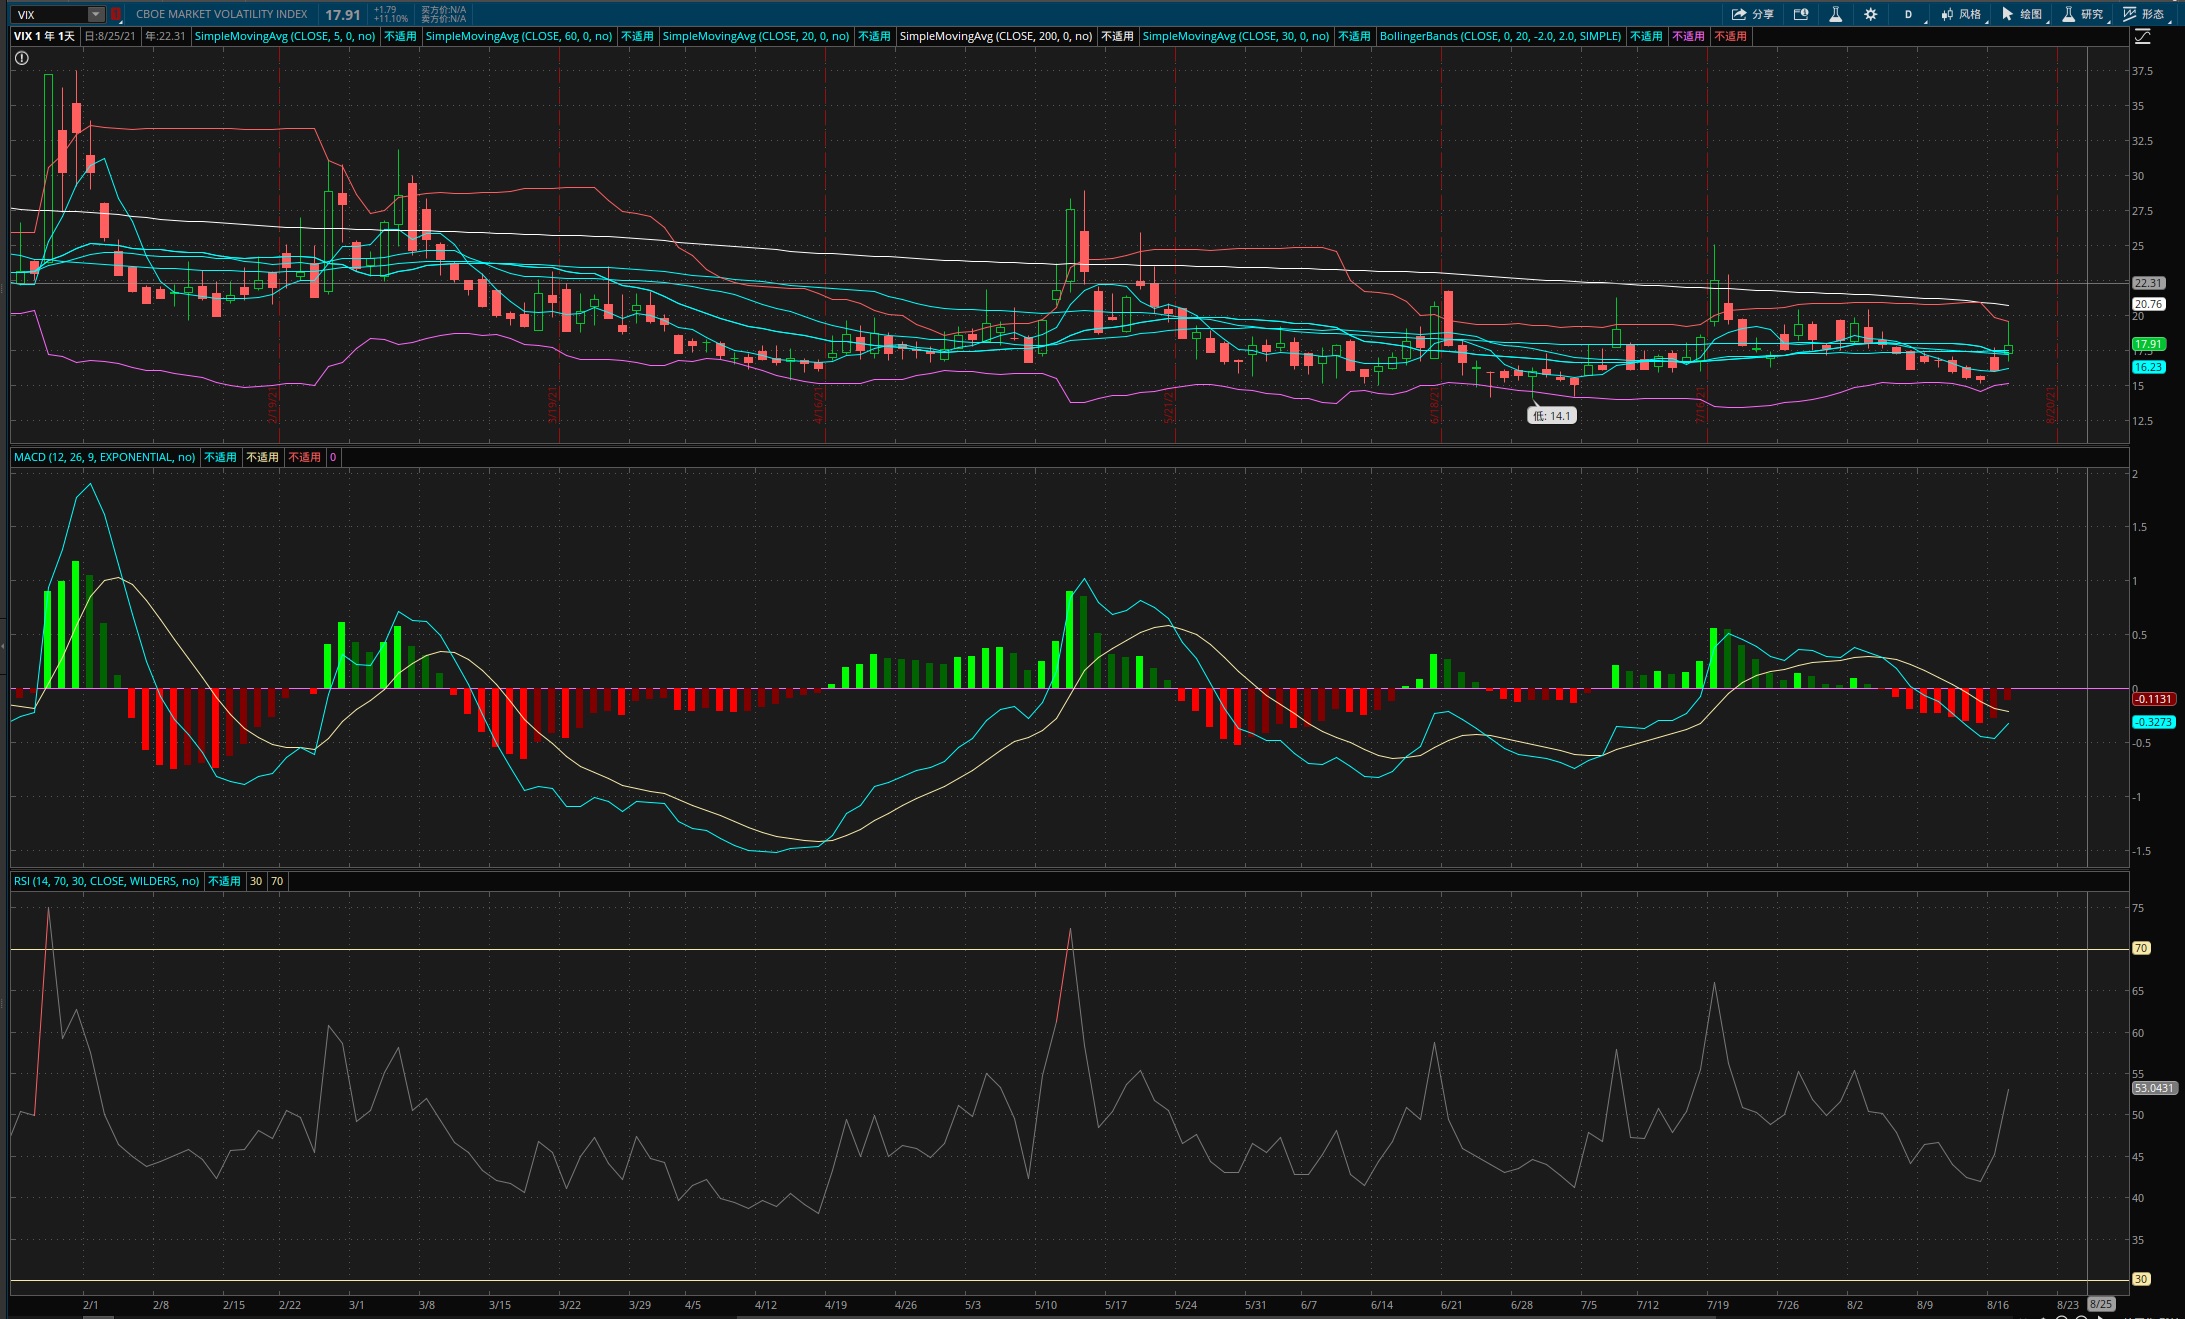Click SimpleMovingAvg (CLOSE, 200) label
The height and width of the screenshot is (1319, 2185).
[x=996, y=36]
